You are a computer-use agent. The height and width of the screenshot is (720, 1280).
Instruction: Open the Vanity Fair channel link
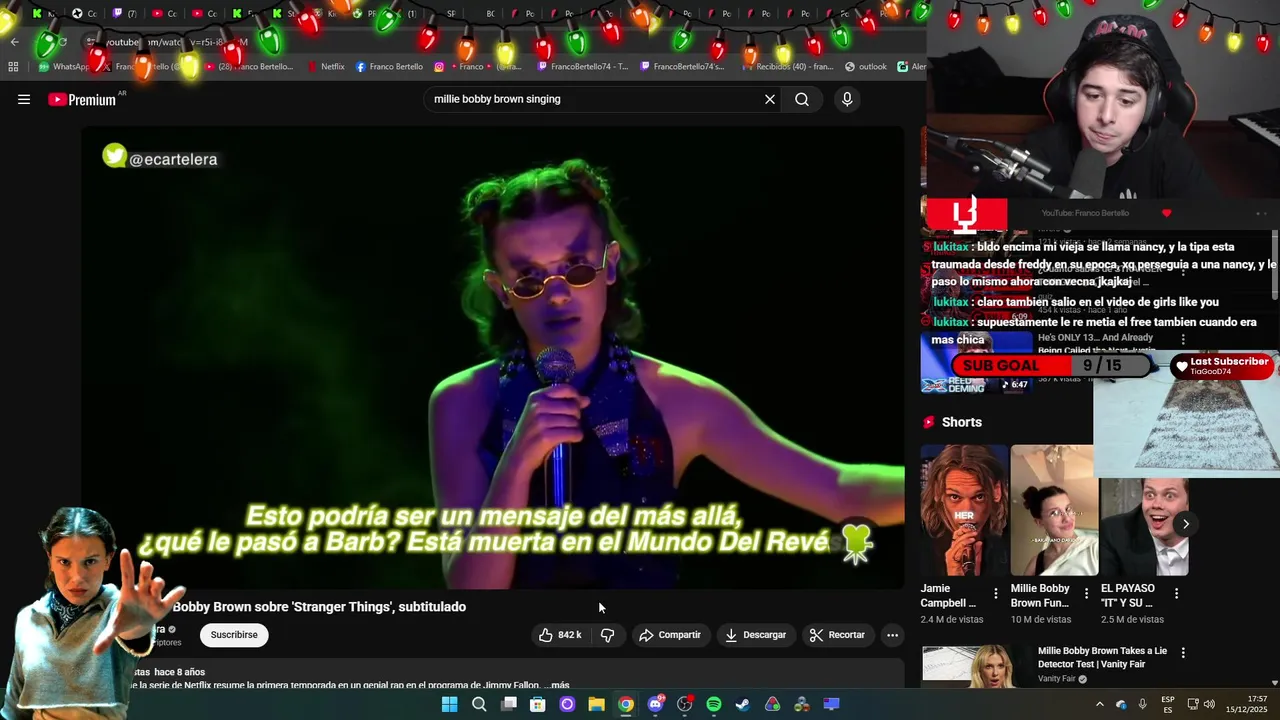tap(1056, 678)
